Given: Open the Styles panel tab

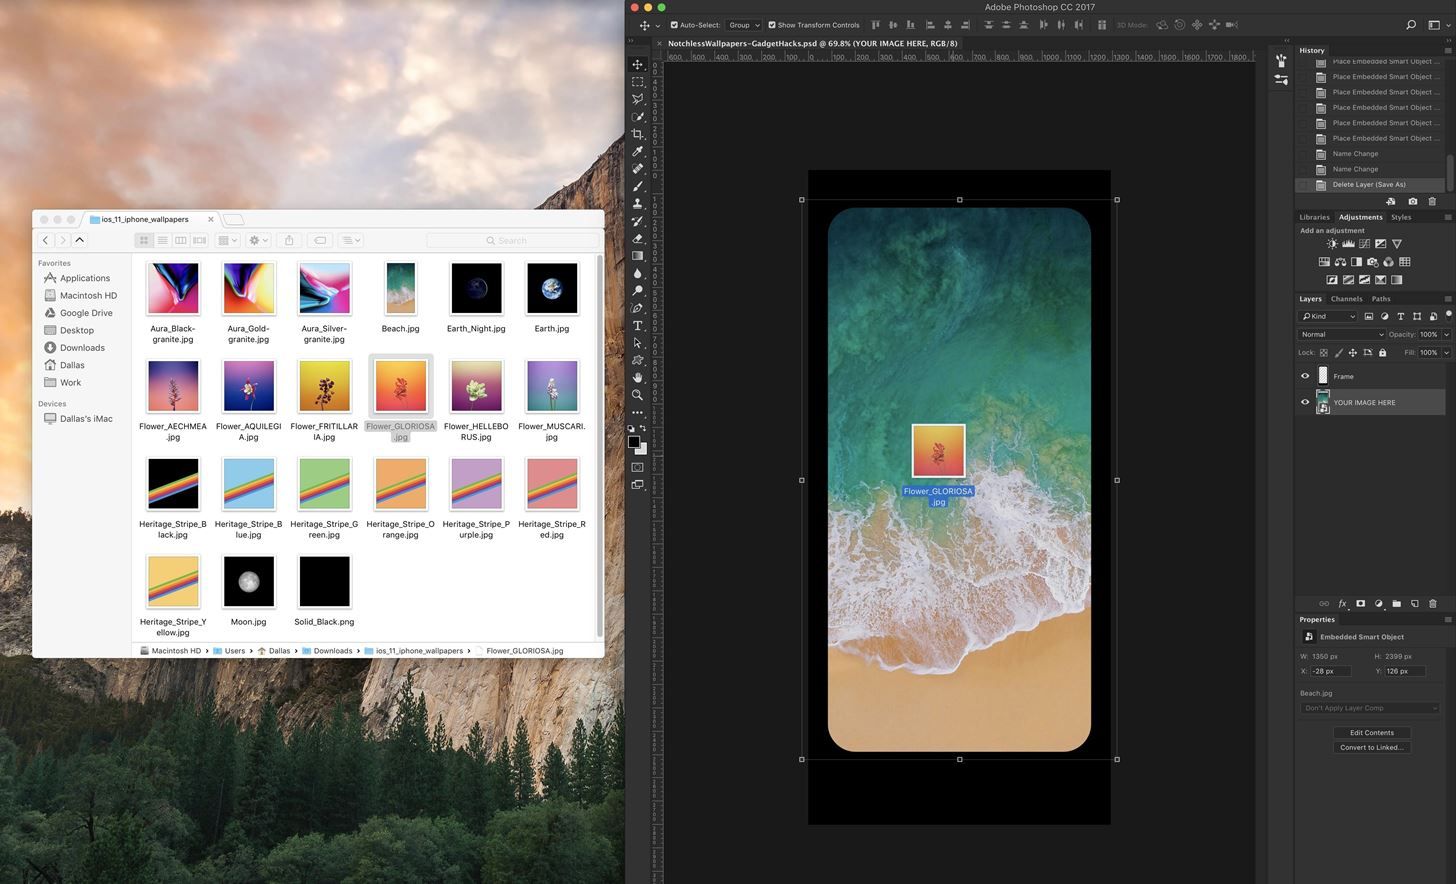Looking at the screenshot, I should pyautogui.click(x=1400, y=217).
